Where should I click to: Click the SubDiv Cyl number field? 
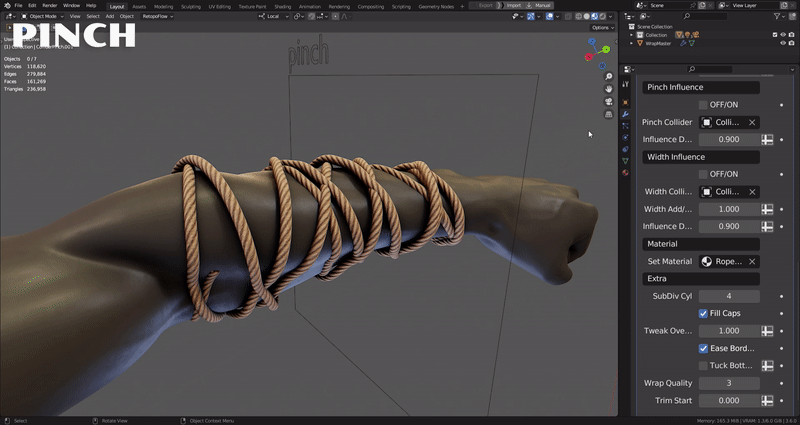728,296
